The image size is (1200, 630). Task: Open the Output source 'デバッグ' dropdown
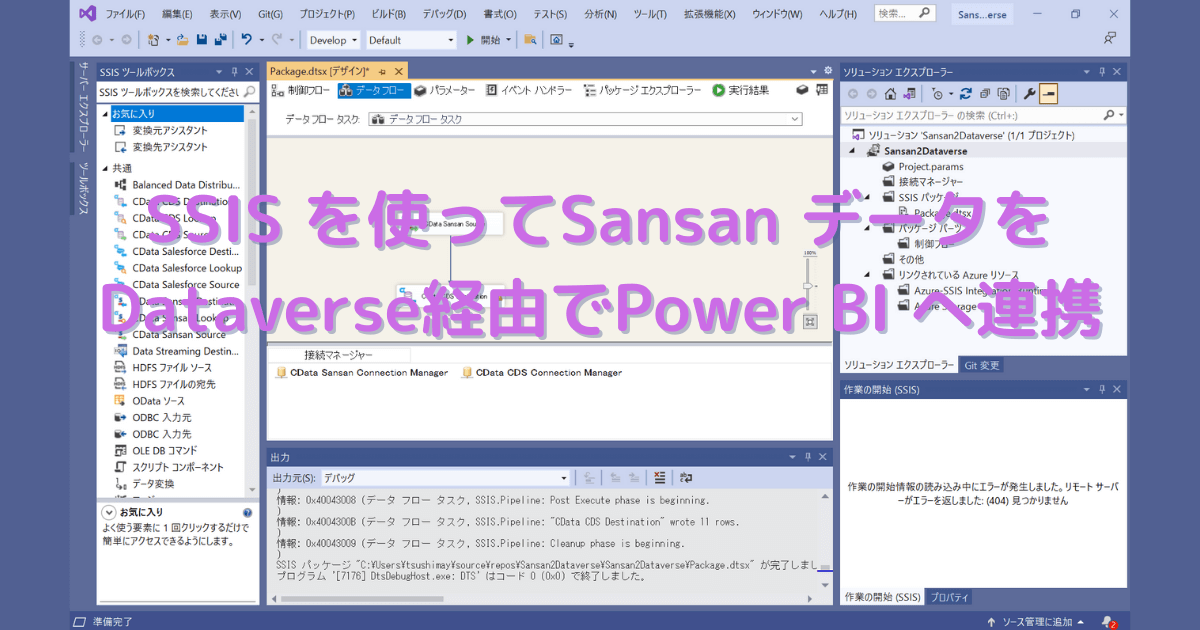[x=445, y=478]
